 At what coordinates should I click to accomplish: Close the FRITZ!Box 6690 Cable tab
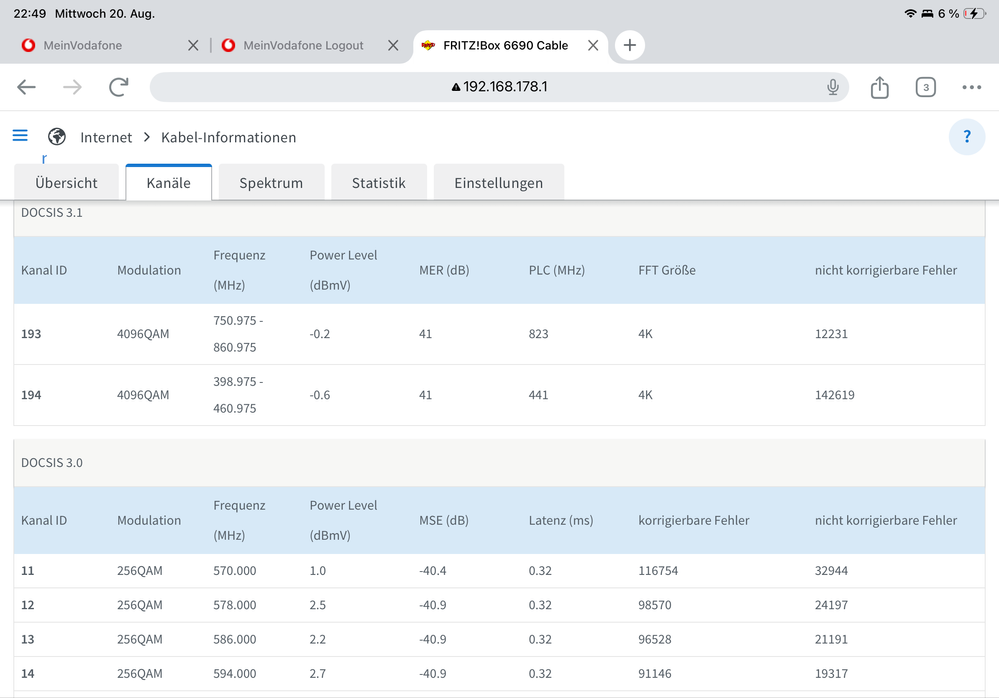point(593,45)
